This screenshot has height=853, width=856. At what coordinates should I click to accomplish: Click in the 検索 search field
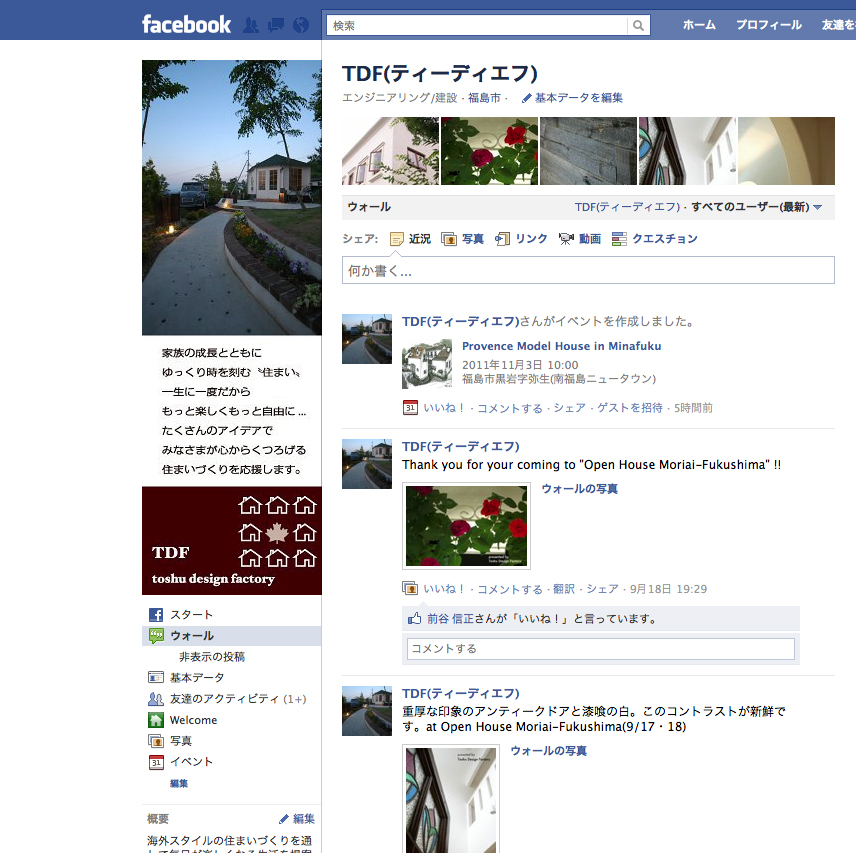(x=477, y=26)
